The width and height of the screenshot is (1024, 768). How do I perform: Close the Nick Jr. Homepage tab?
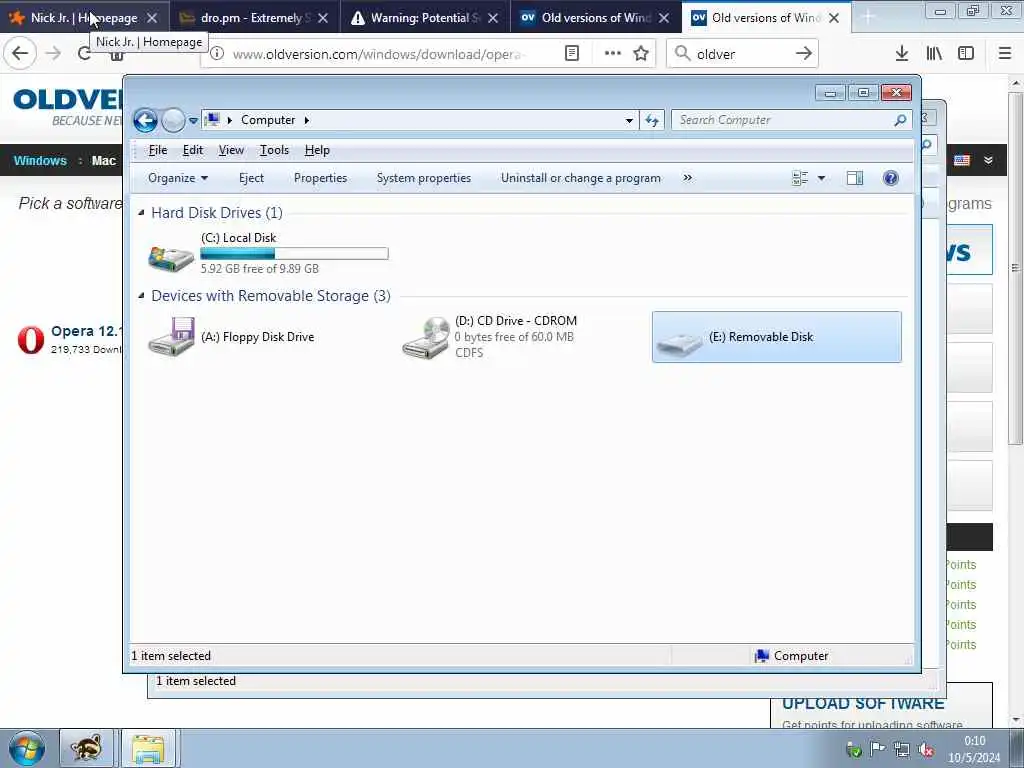click(152, 18)
